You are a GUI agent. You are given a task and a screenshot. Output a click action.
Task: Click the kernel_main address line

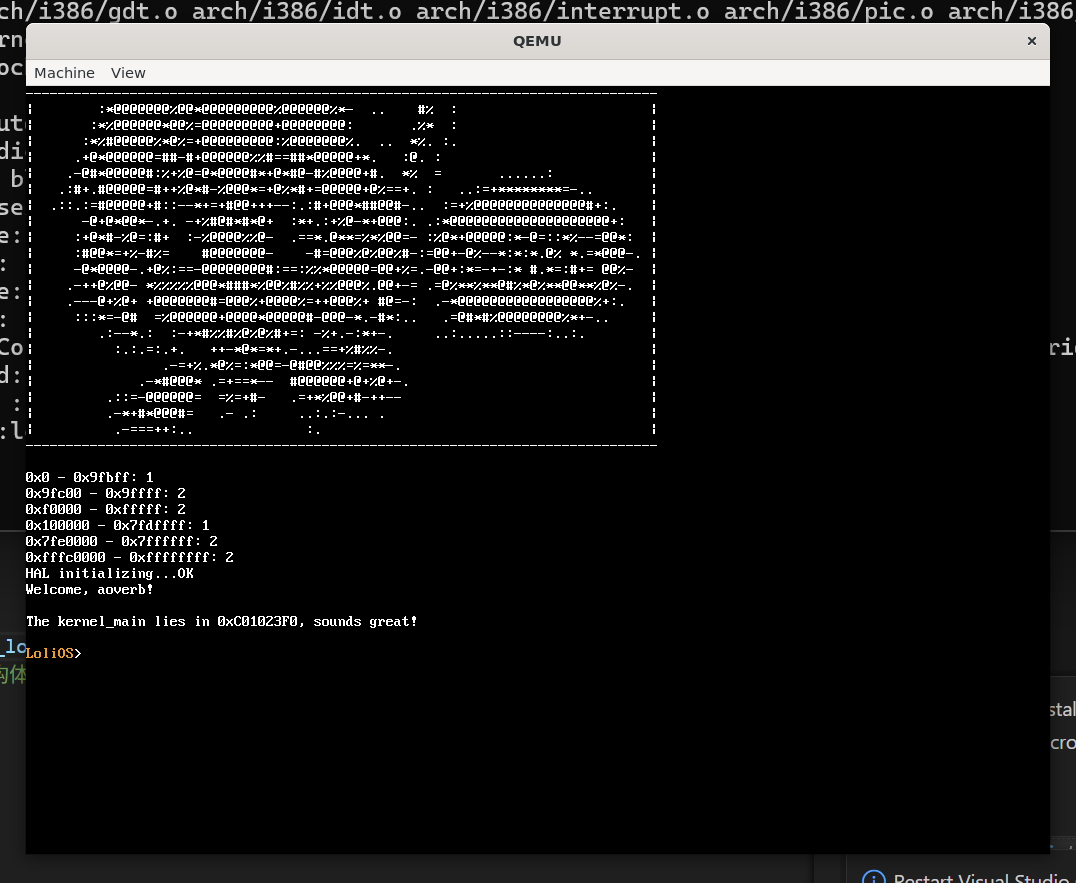[x=221, y=621]
